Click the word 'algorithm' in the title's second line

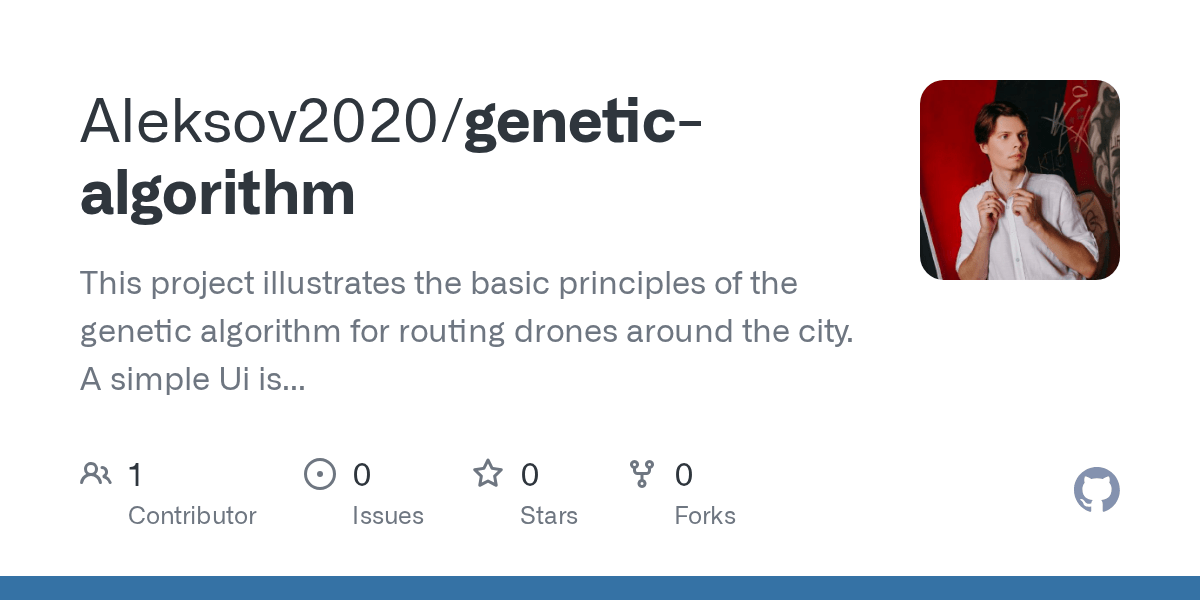click(x=217, y=193)
